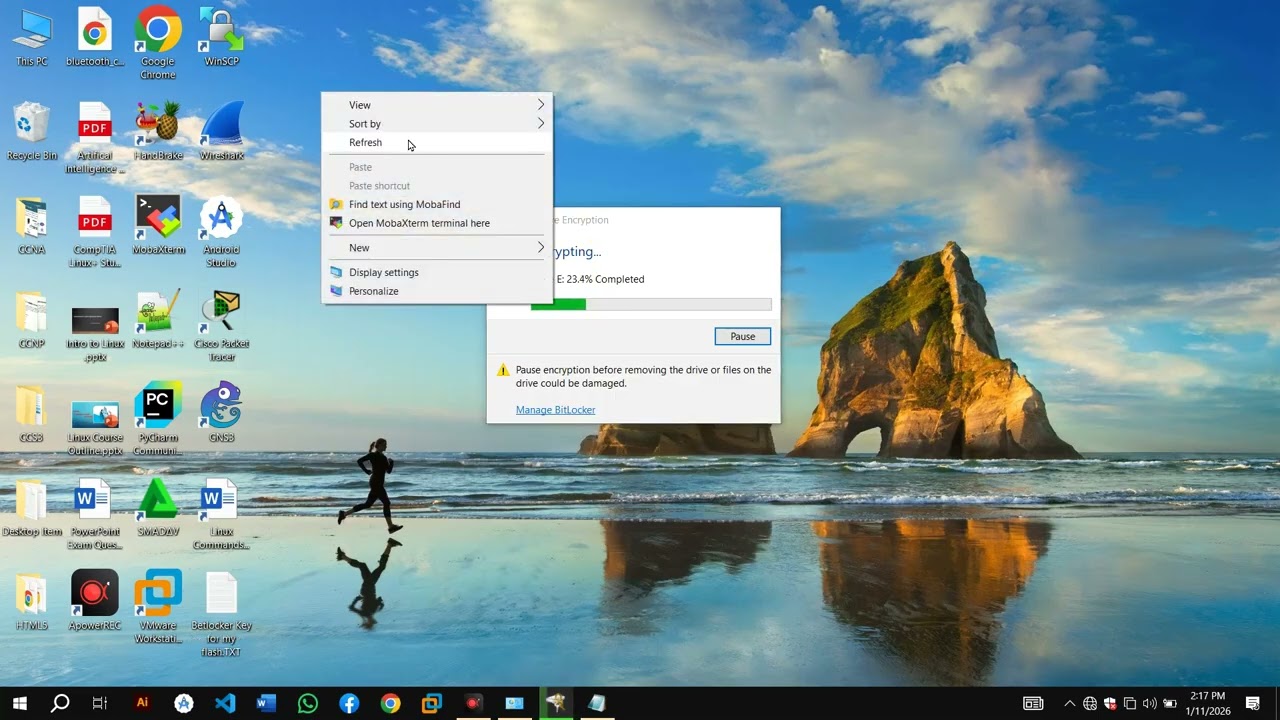Select the CompTIA Linux+ PDF file
This screenshot has width=1280, height=720.
[95, 232]
